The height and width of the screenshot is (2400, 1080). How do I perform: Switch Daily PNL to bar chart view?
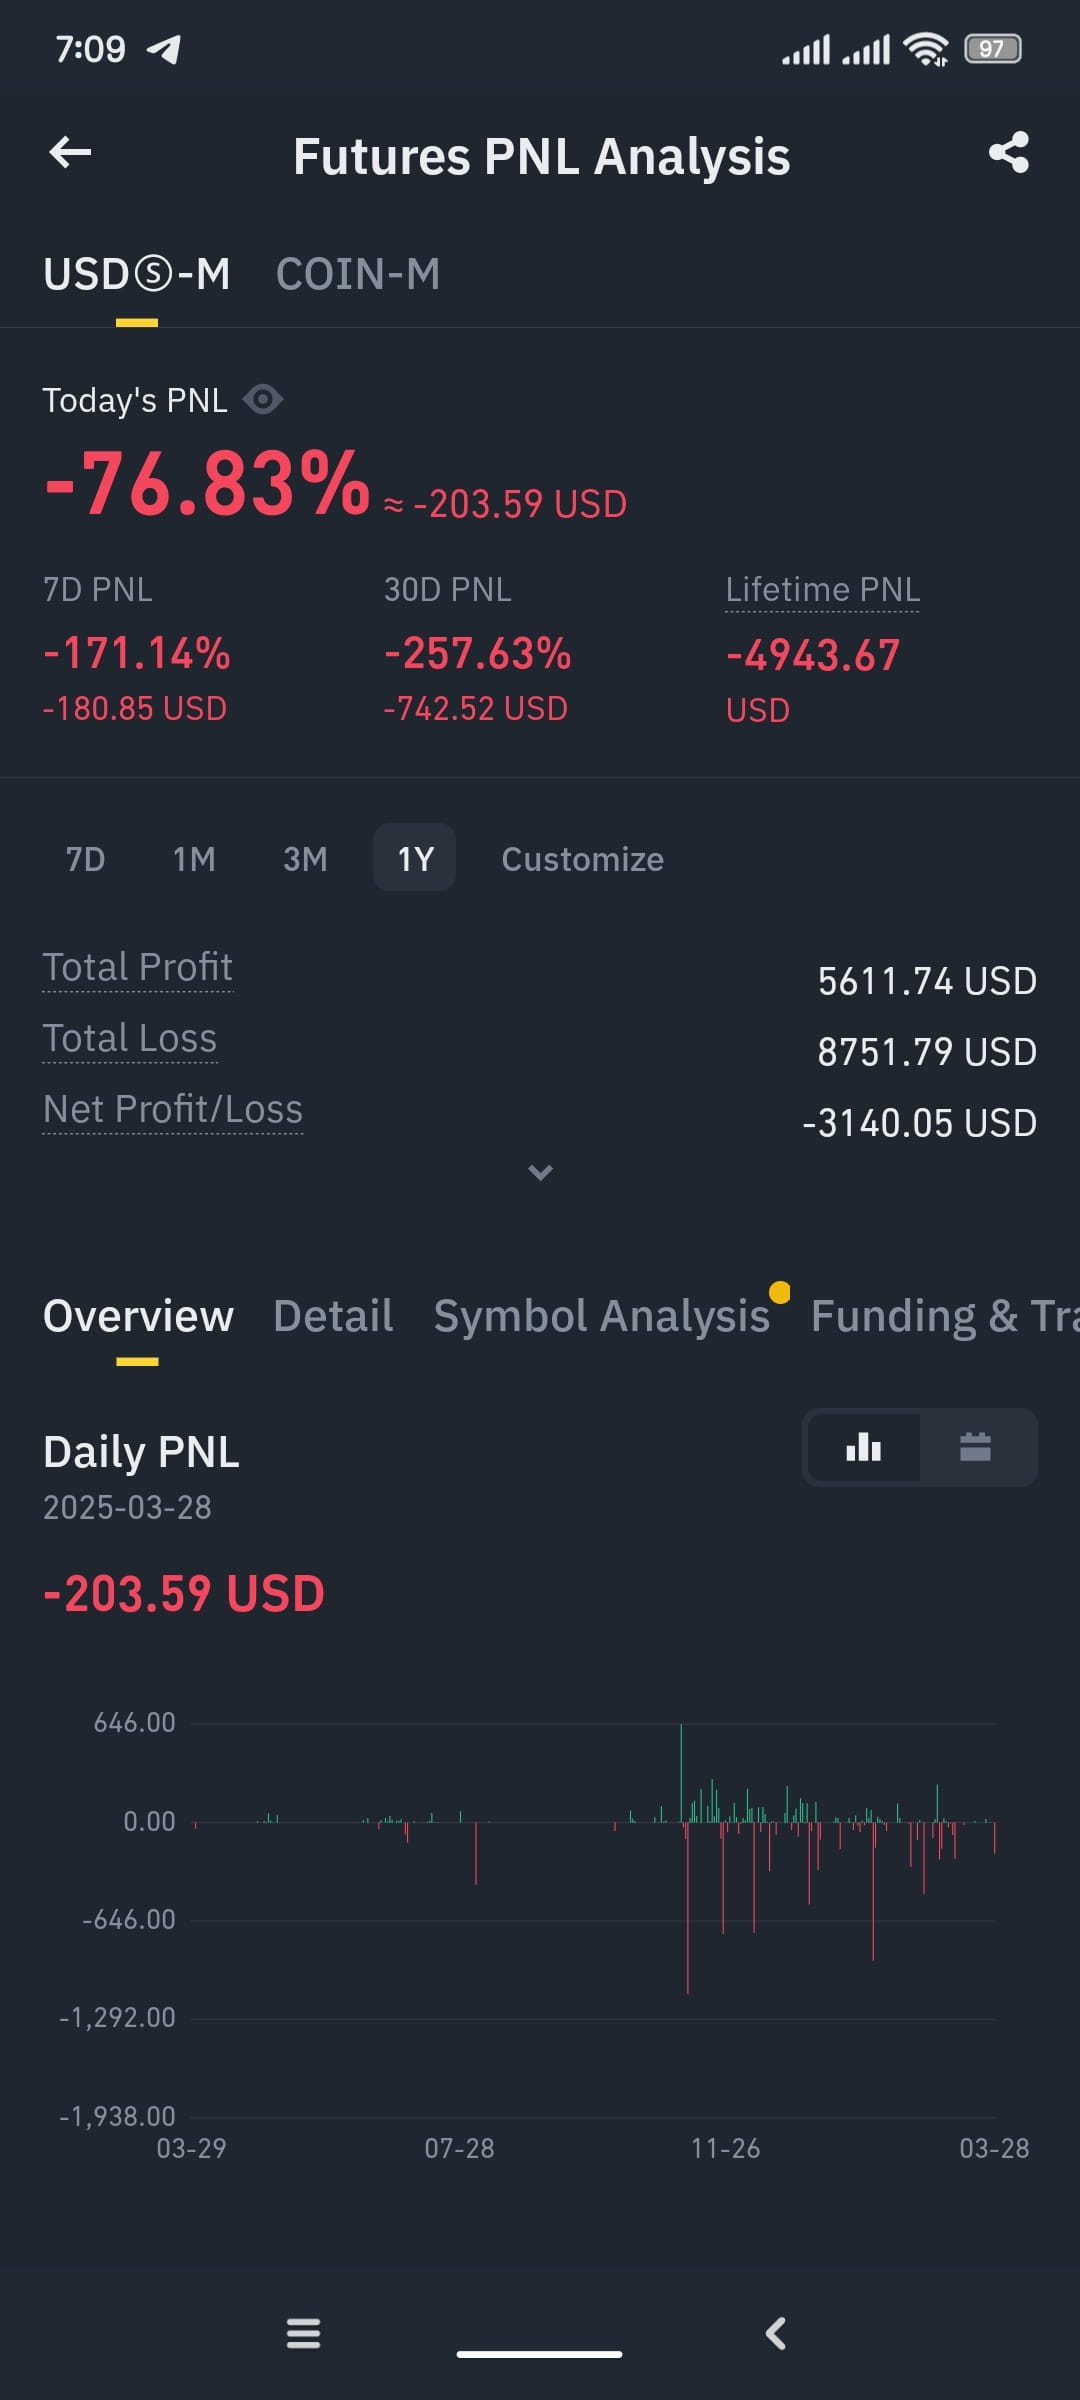coord(864,1447)
